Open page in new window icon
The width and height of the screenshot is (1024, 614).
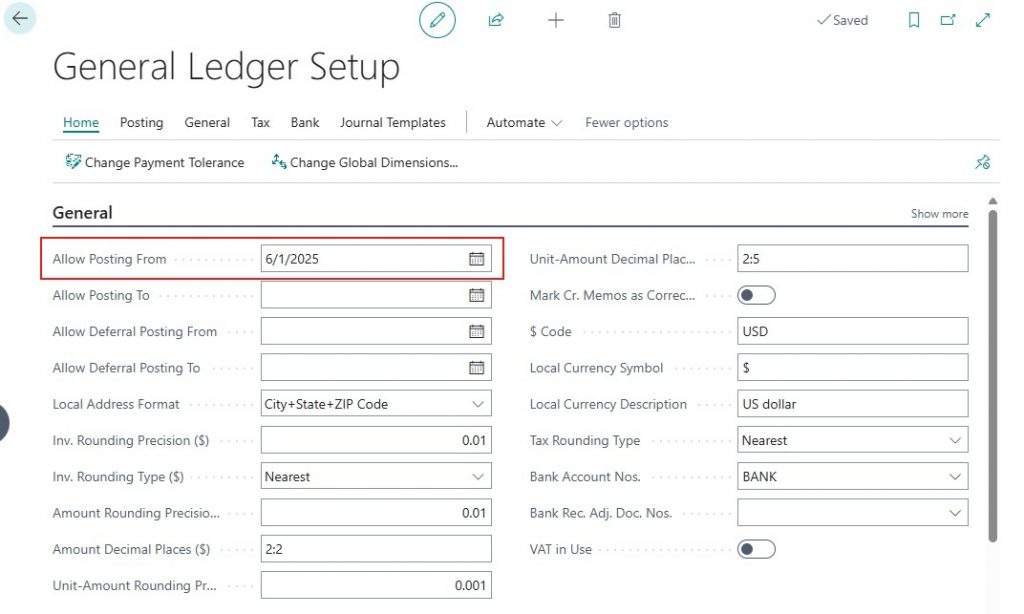coord(948,20)
